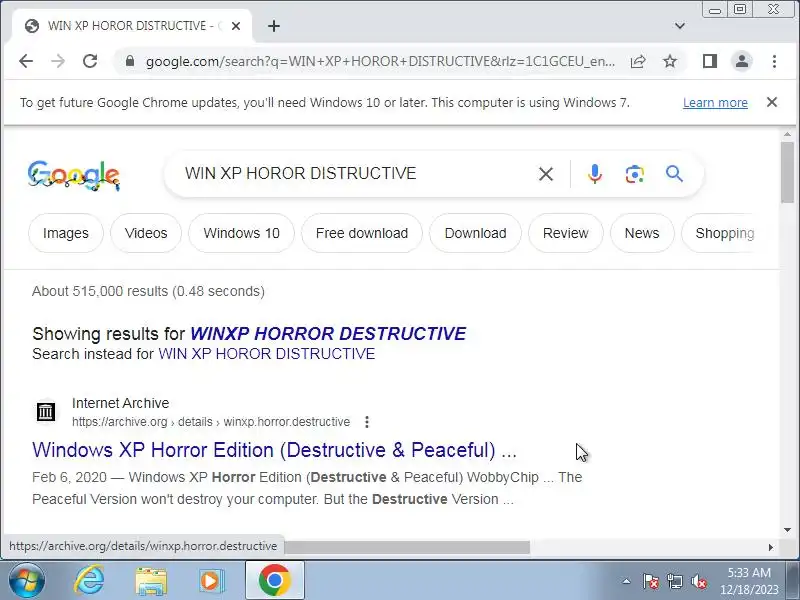The width and height of the screenshot is (800, 600).
Task: Select the Review filter chip
Action: (565, 233)
